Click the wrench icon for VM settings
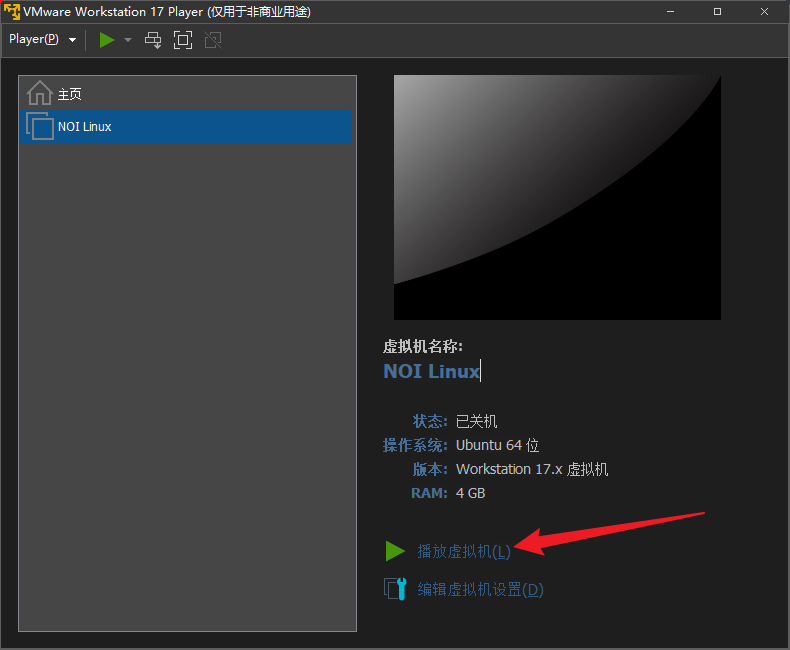Screen dimensions: 790x650 point(396,589)
